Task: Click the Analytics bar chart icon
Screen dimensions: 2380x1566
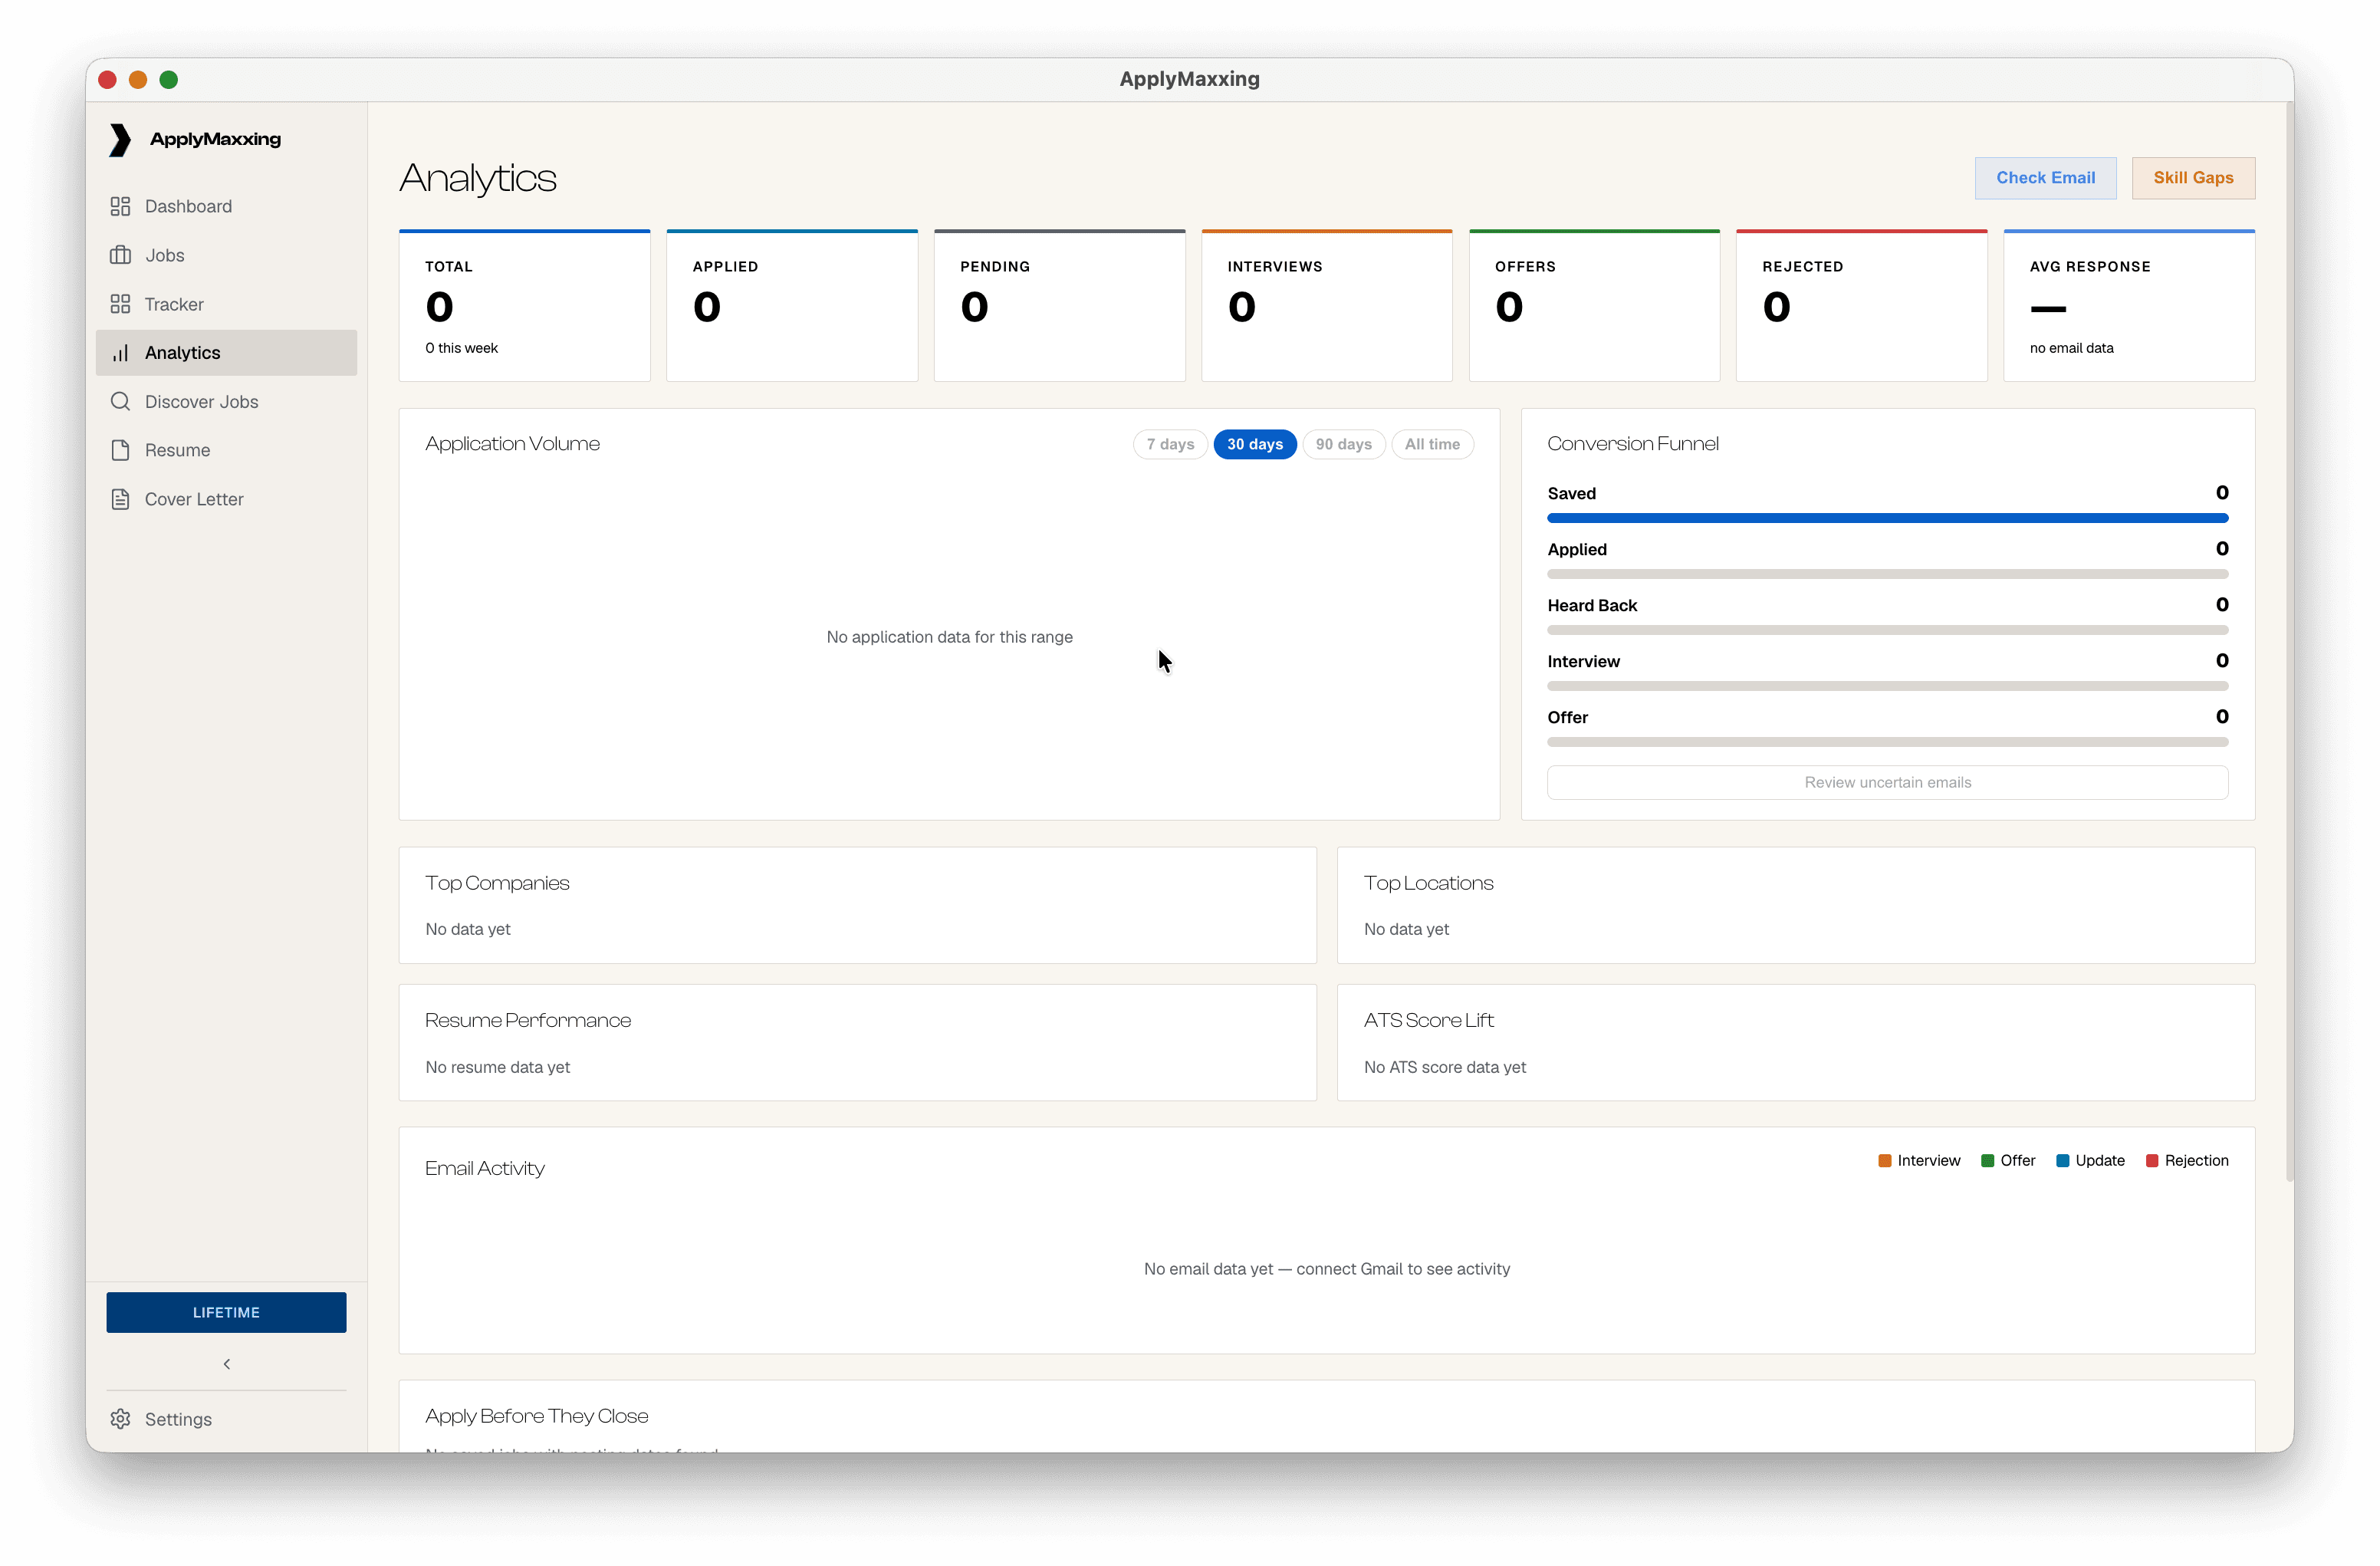Action: [120, 353]
